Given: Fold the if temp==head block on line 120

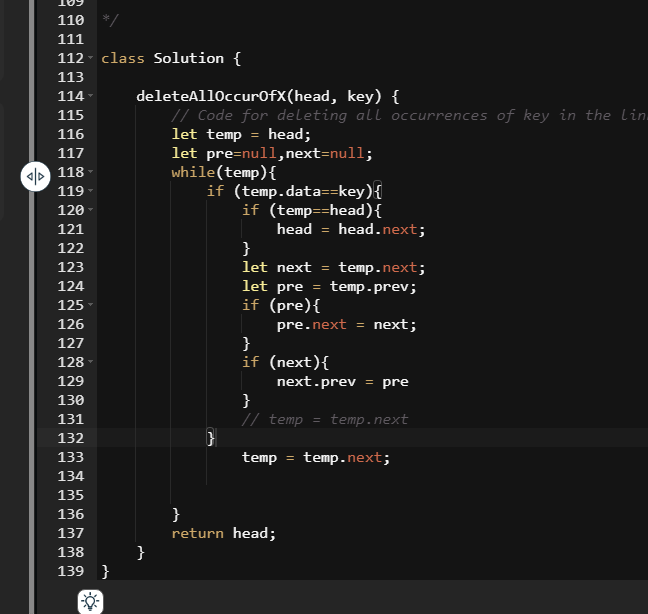Looking at the screenshot, I should tap(91, 210).
